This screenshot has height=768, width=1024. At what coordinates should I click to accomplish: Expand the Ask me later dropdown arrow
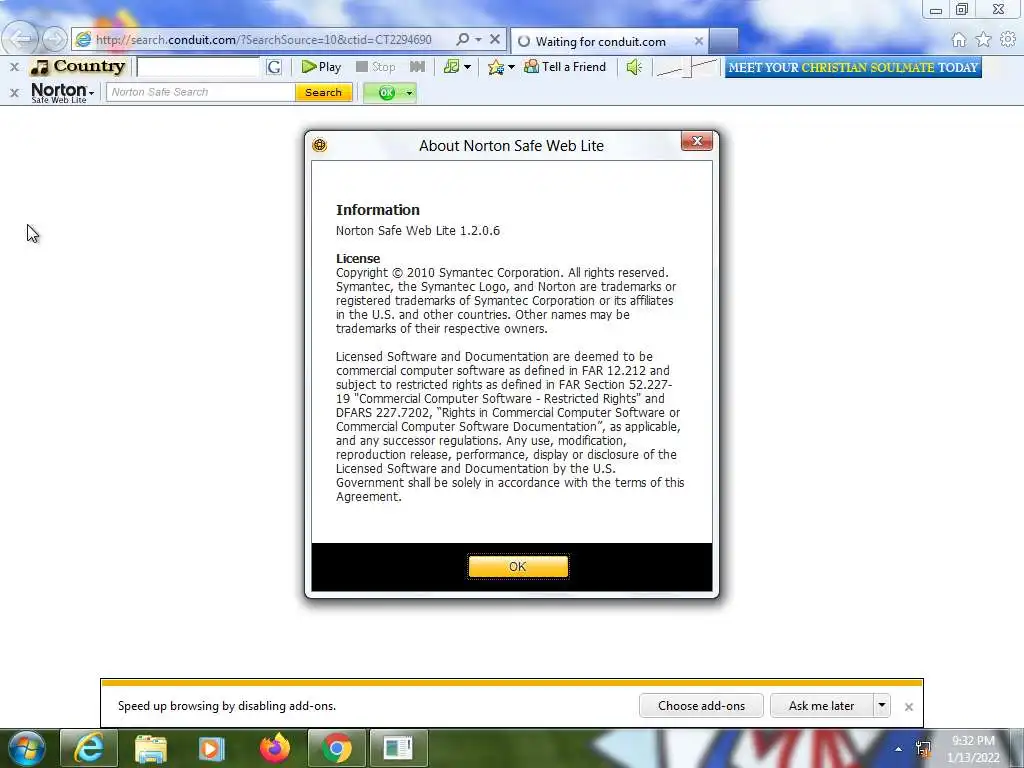882,705
